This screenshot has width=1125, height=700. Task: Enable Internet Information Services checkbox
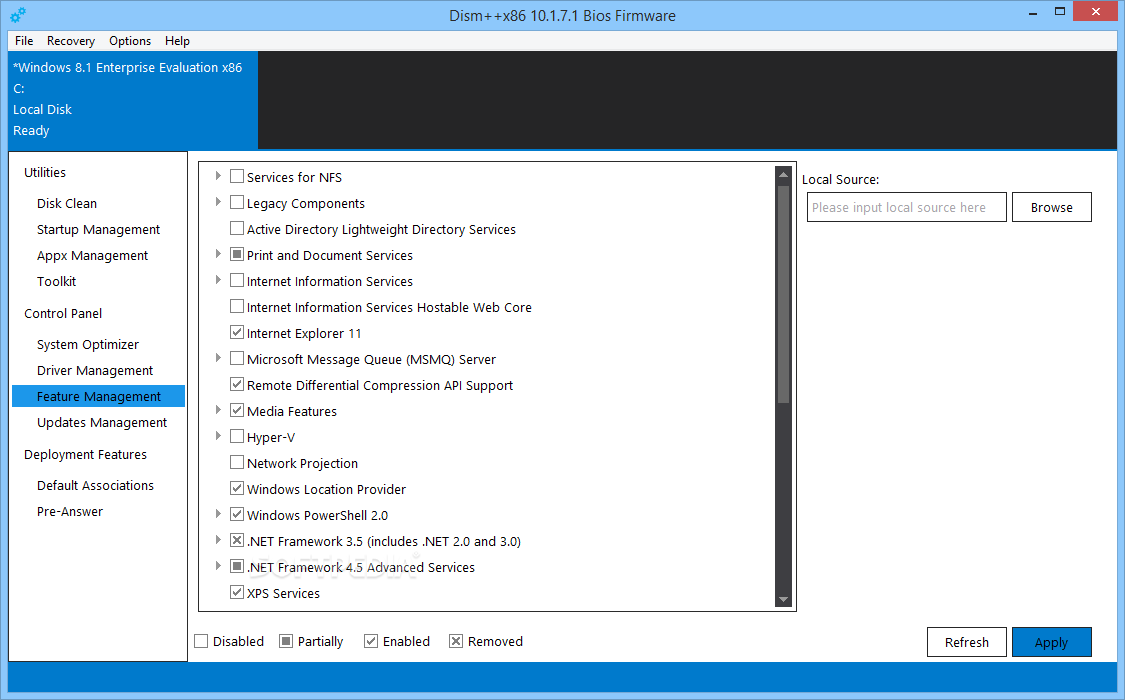pyautogui.click(x=237, y=280)
